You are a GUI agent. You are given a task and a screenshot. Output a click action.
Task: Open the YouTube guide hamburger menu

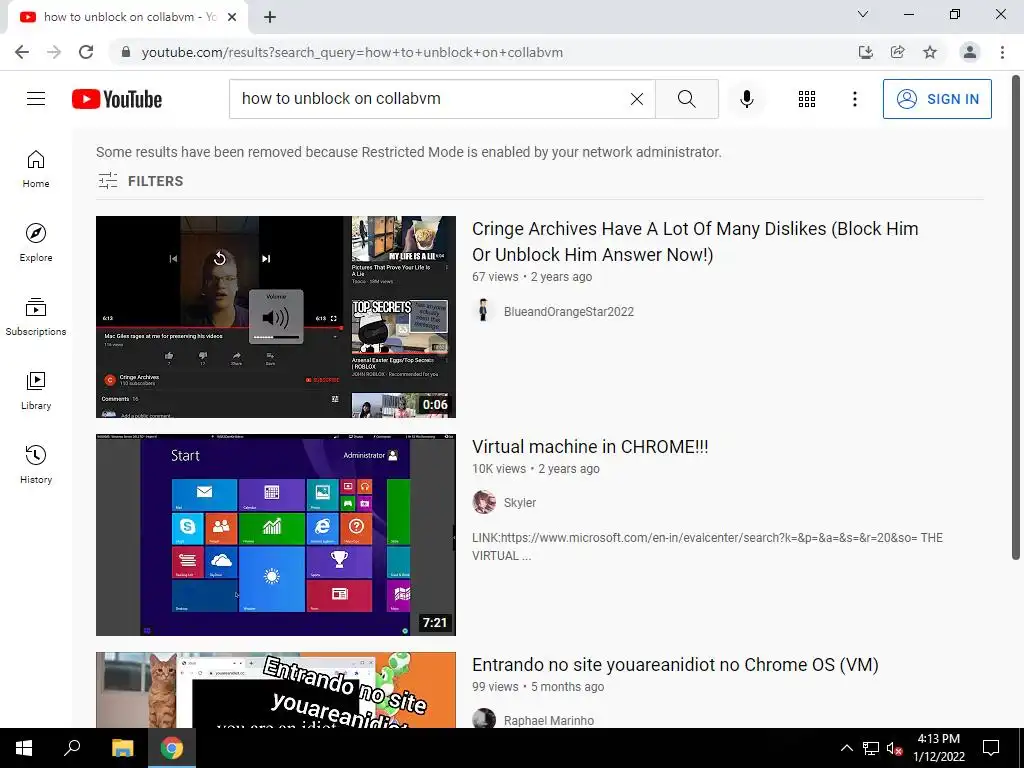tap(36, 99)
